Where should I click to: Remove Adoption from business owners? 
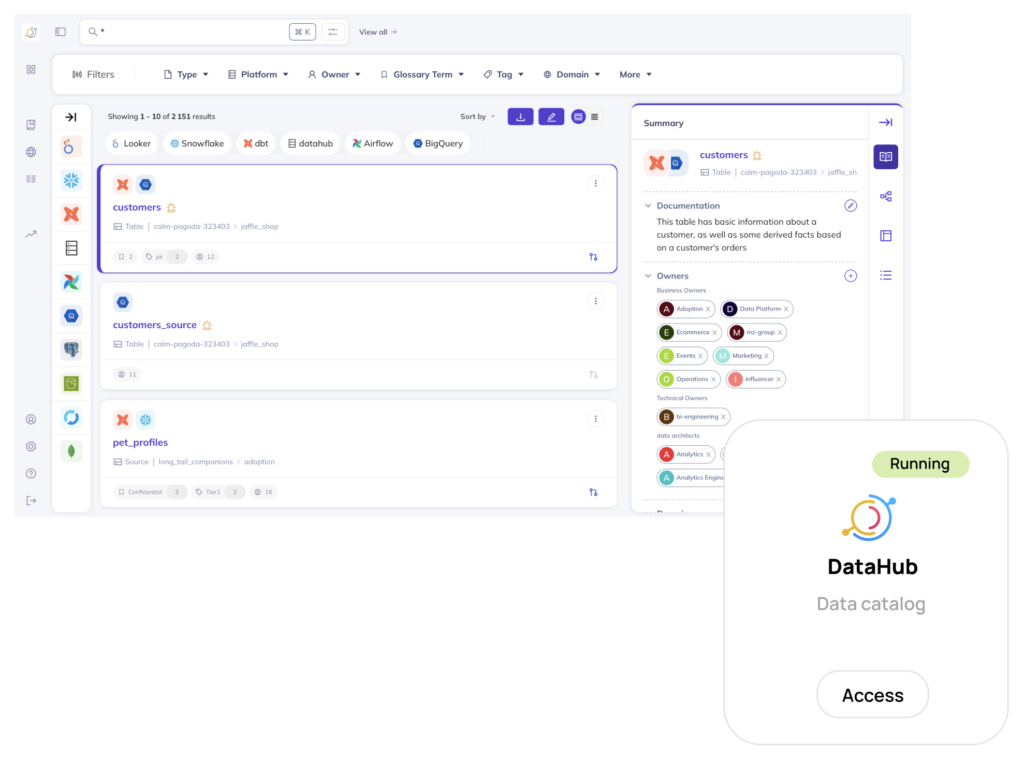click(707, 309)
